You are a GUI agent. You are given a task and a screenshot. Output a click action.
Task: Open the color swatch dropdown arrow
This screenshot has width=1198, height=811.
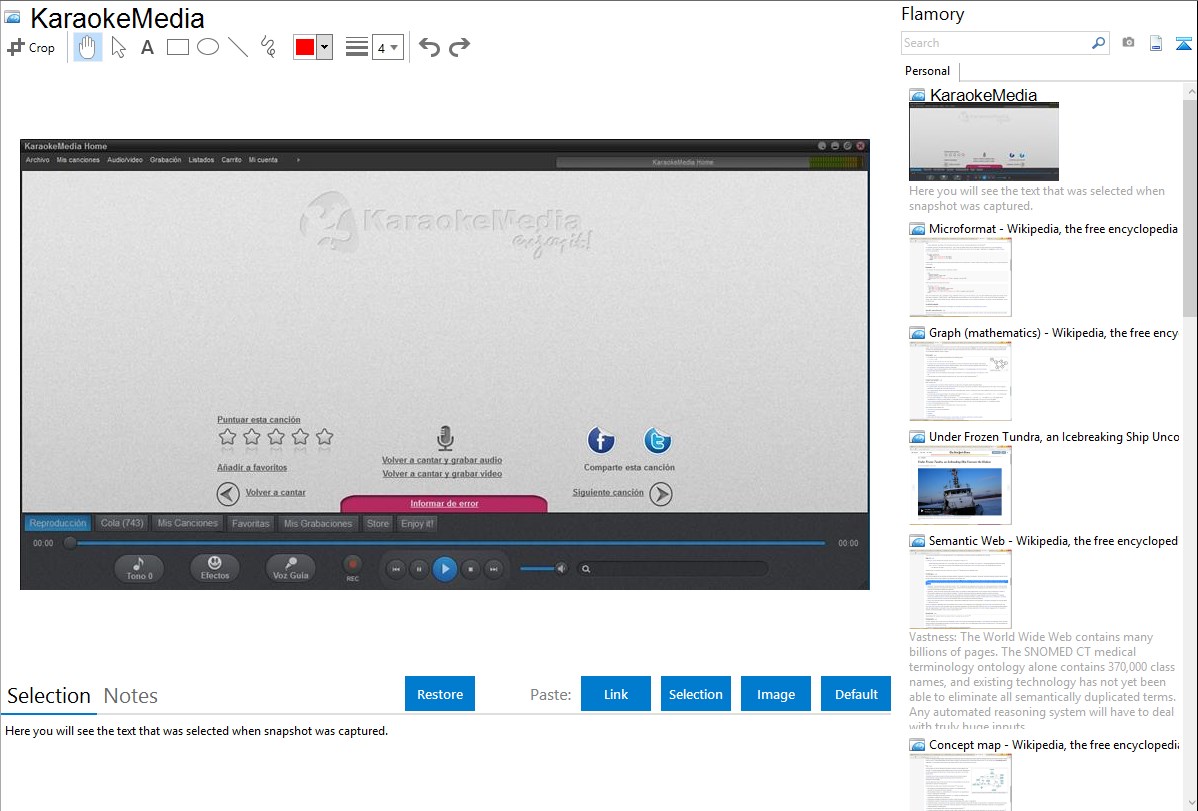click(325, 47)
